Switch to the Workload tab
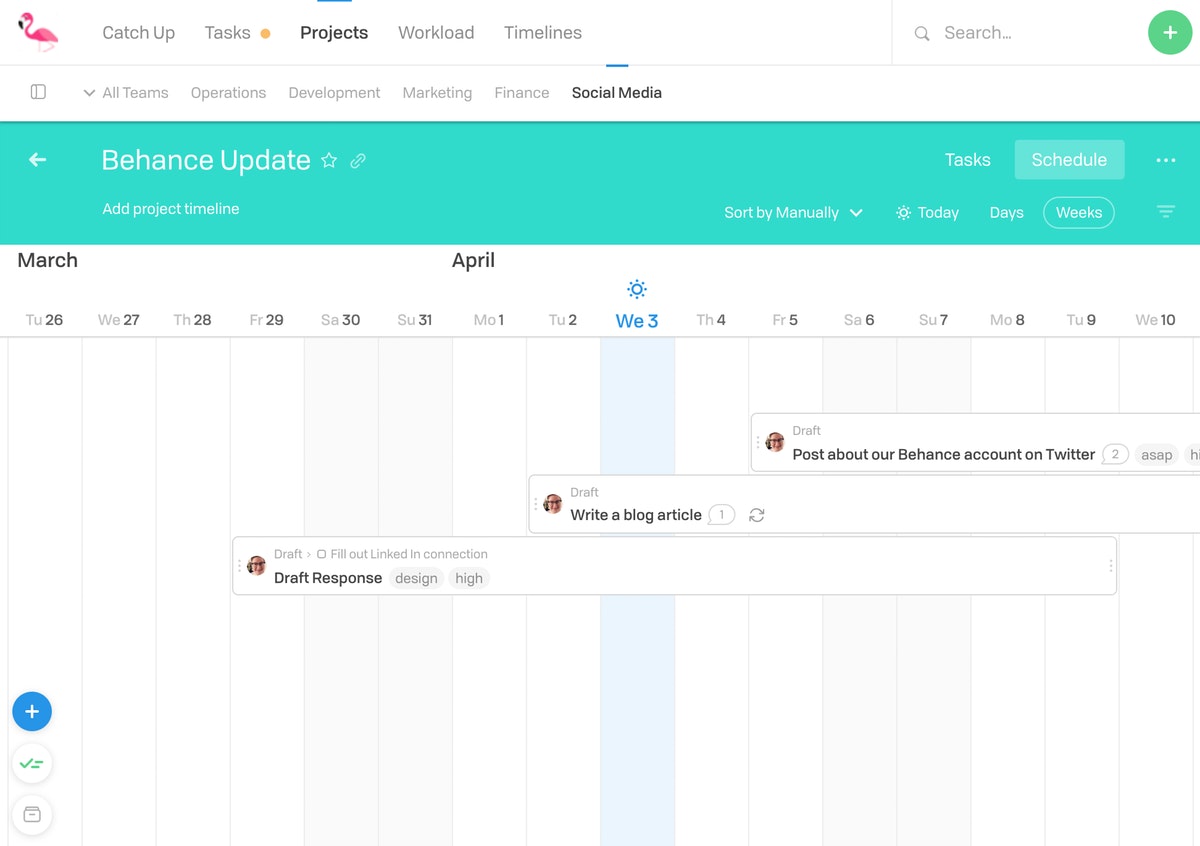Viewport: 1200px width, 846px height. pos(436,33)
